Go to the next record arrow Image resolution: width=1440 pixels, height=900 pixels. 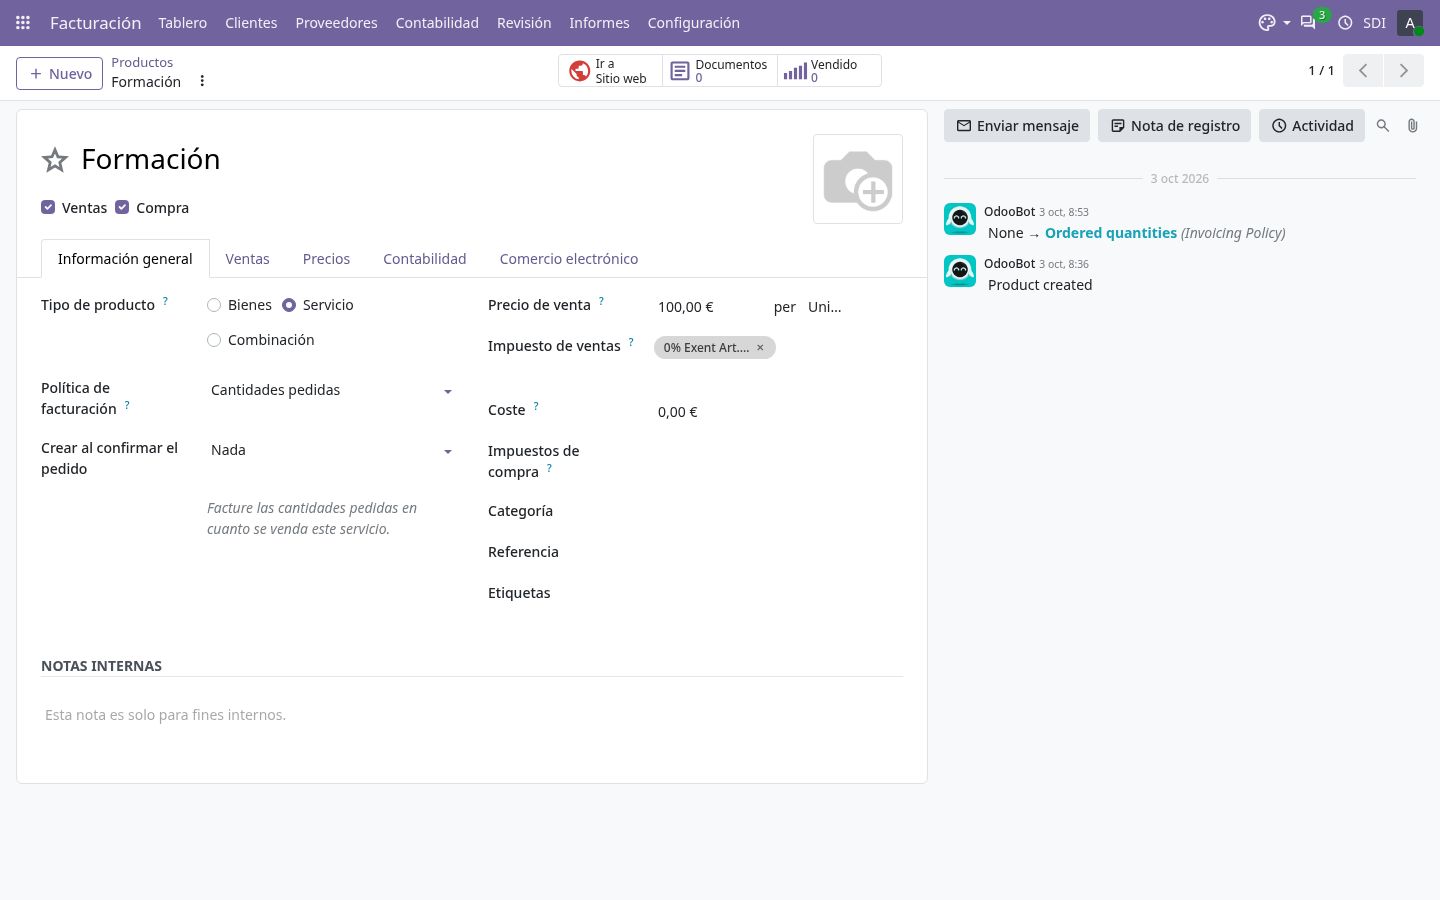[x=1403, y=71]
